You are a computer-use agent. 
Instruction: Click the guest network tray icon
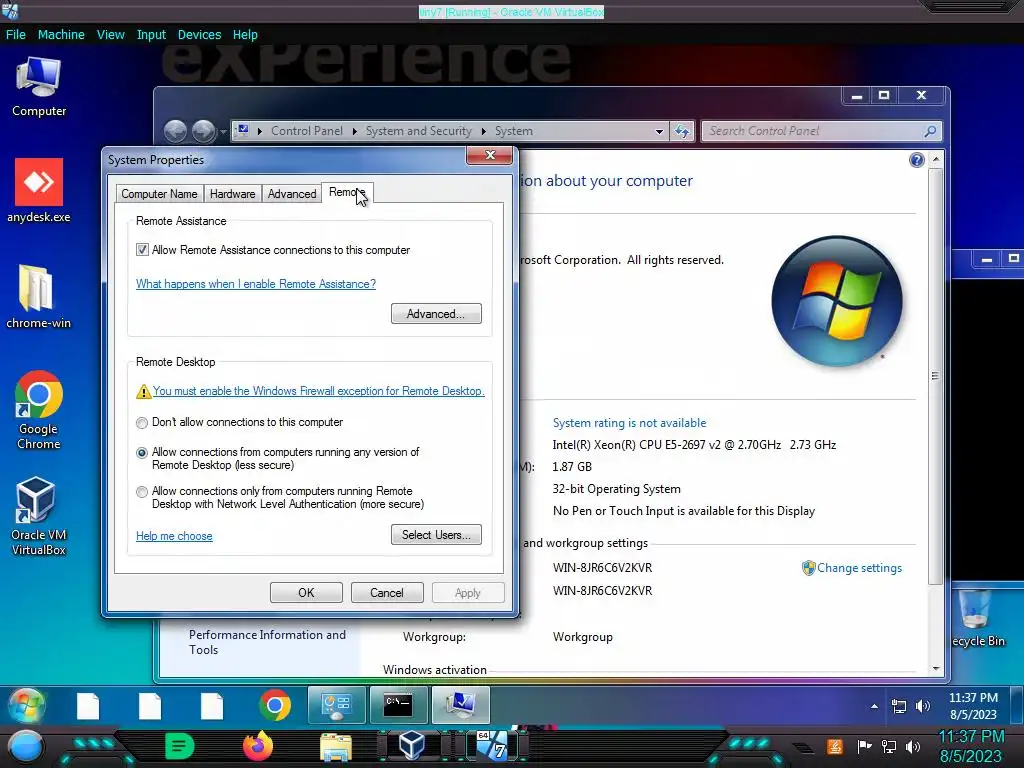pos(899,706)
